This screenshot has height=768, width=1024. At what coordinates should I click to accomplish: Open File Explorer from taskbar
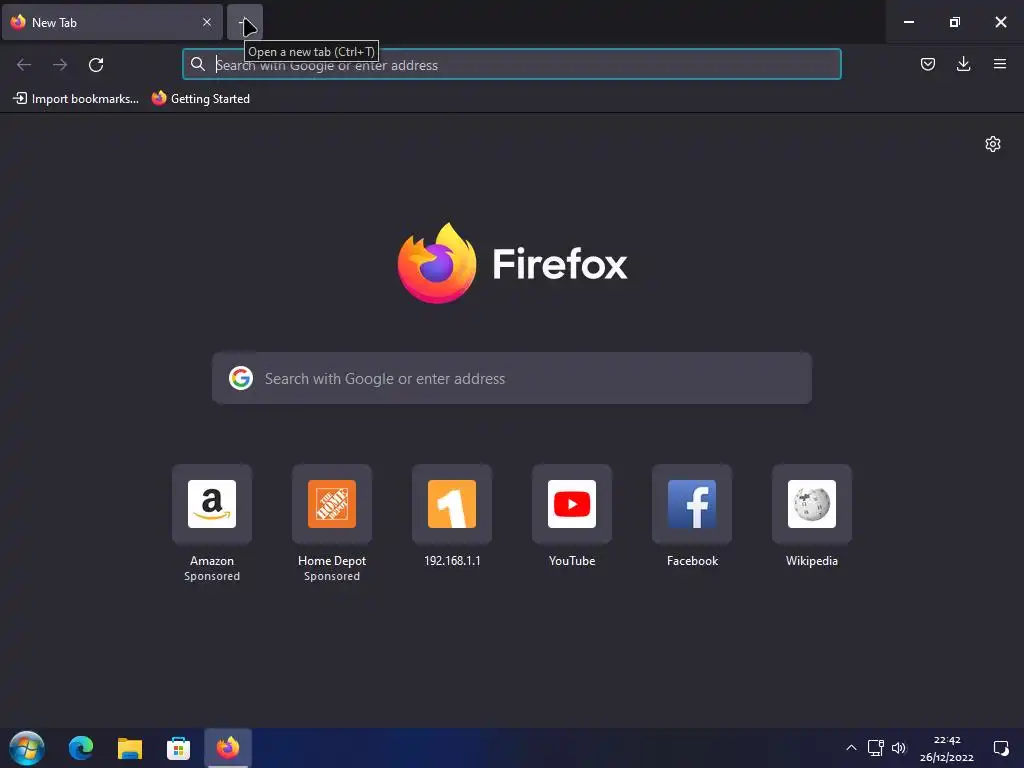(x=129, y=748)
